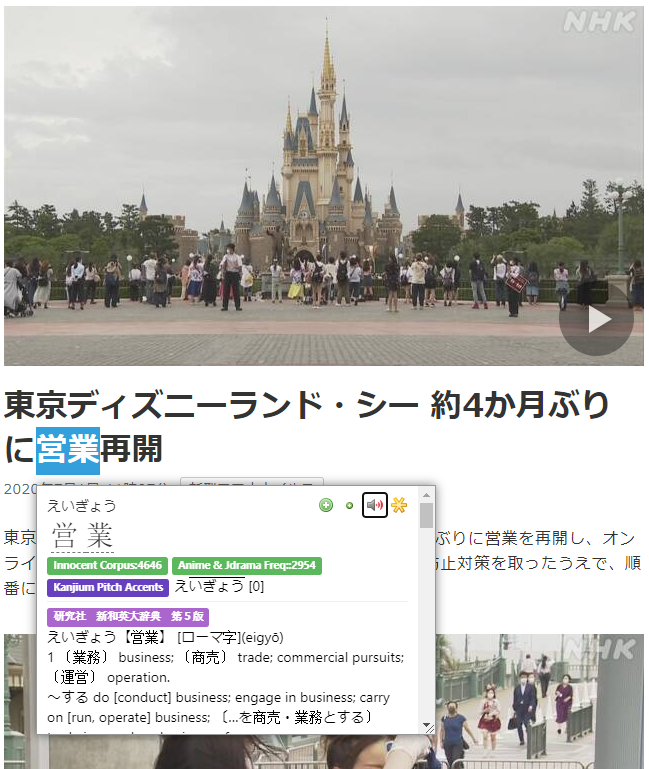Viewport: 649px width, 769px height.
Task: Click the popup scrollbar down arrow
Action: point(426,724)
